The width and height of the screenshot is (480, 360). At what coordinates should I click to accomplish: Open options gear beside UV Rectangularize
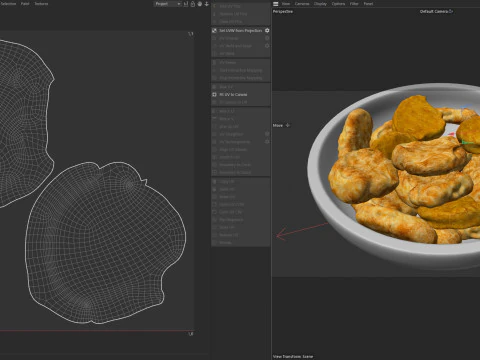267,142
